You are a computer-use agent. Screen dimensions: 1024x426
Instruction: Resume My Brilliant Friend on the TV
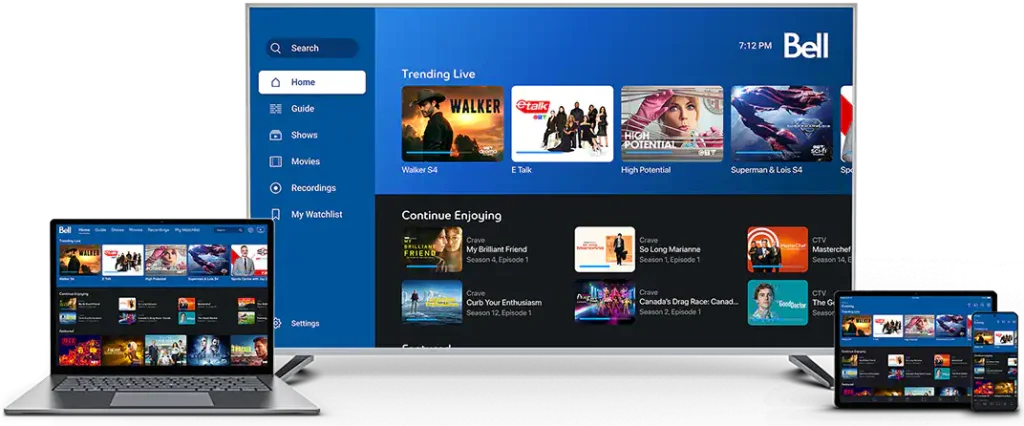(432, 249)
